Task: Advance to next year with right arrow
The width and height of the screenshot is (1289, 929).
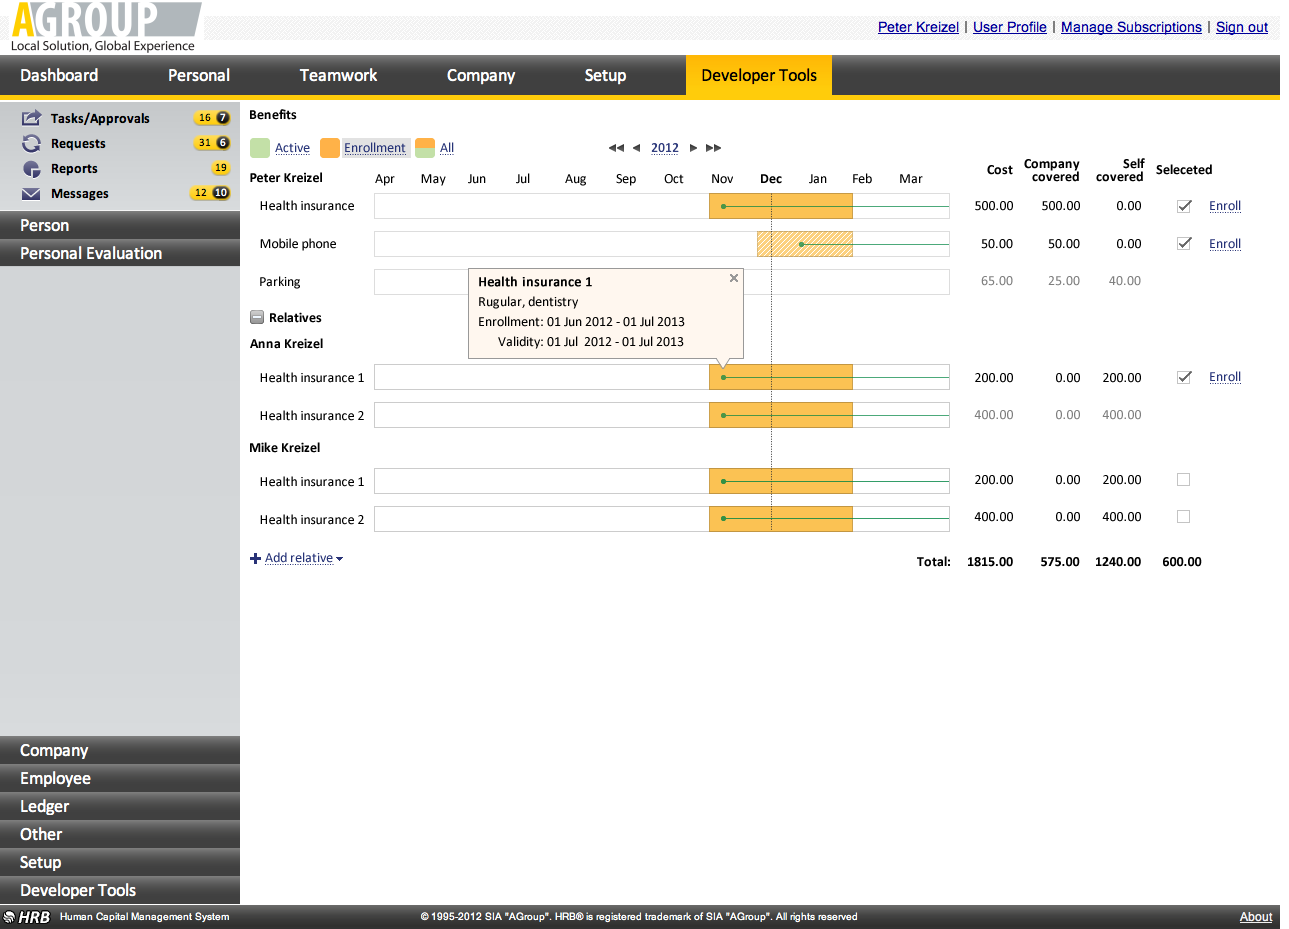Action: [693, 148]
